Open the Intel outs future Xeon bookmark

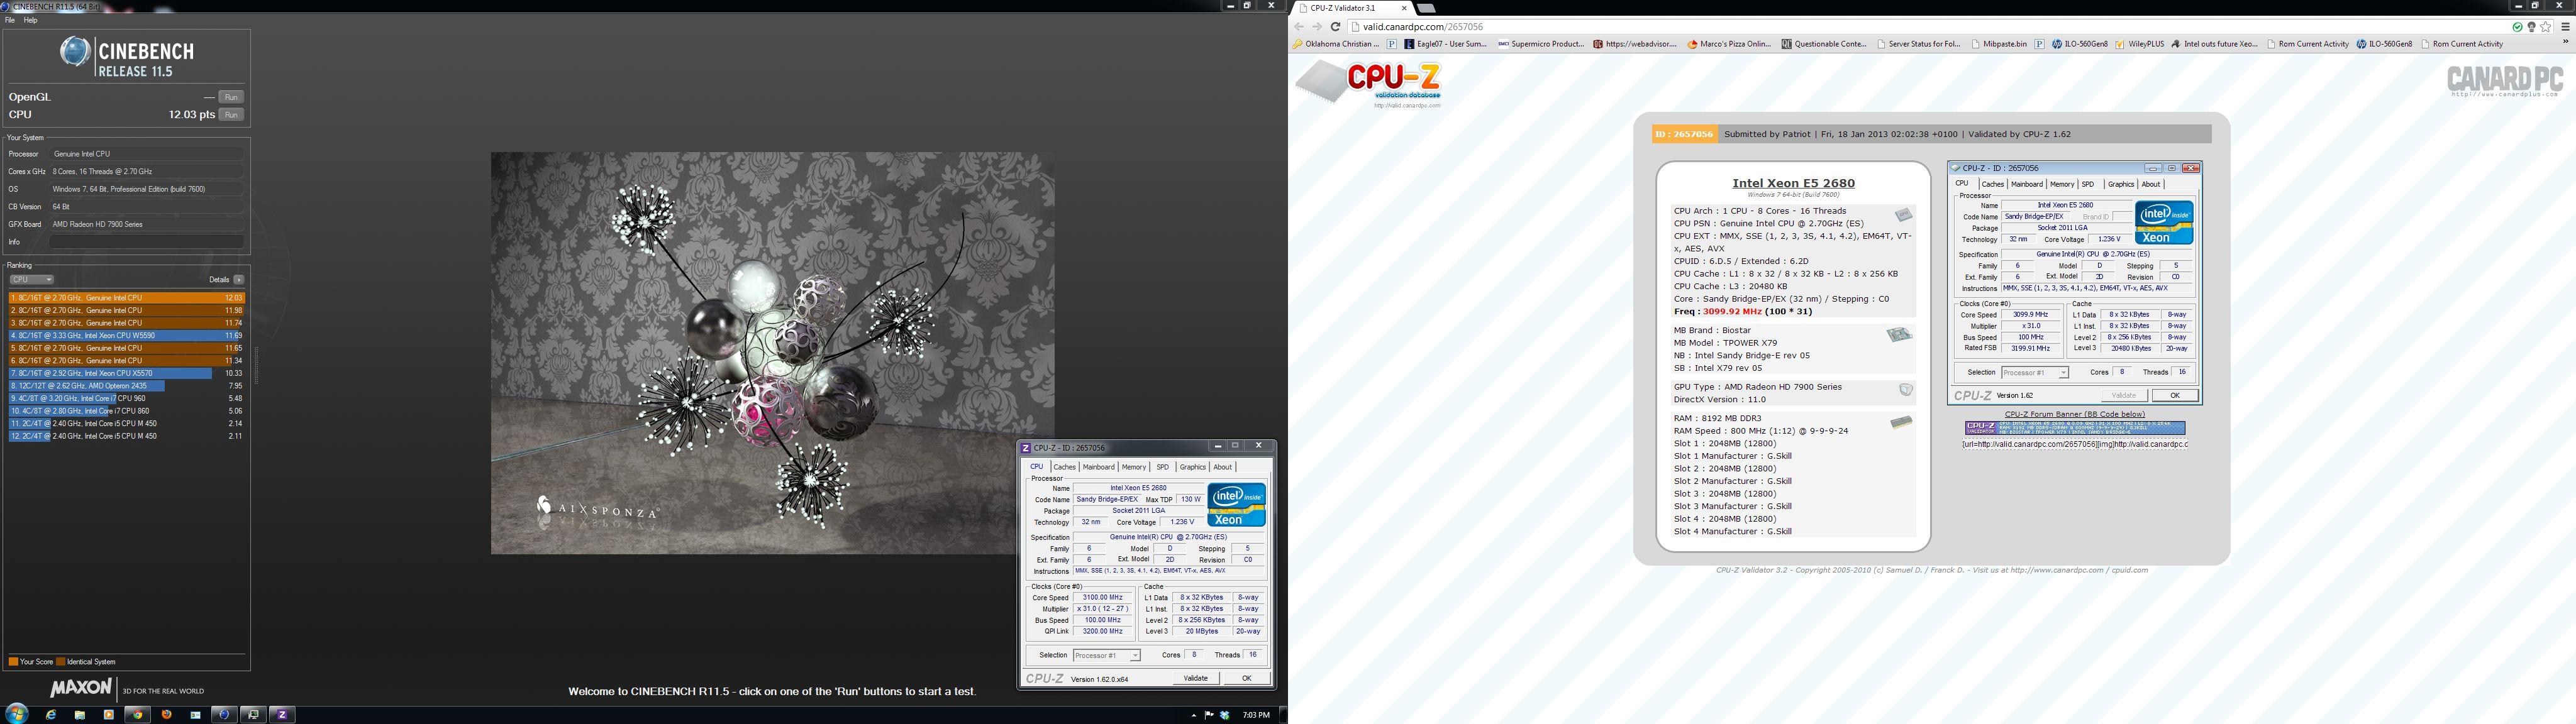(x=2215, y=44)
